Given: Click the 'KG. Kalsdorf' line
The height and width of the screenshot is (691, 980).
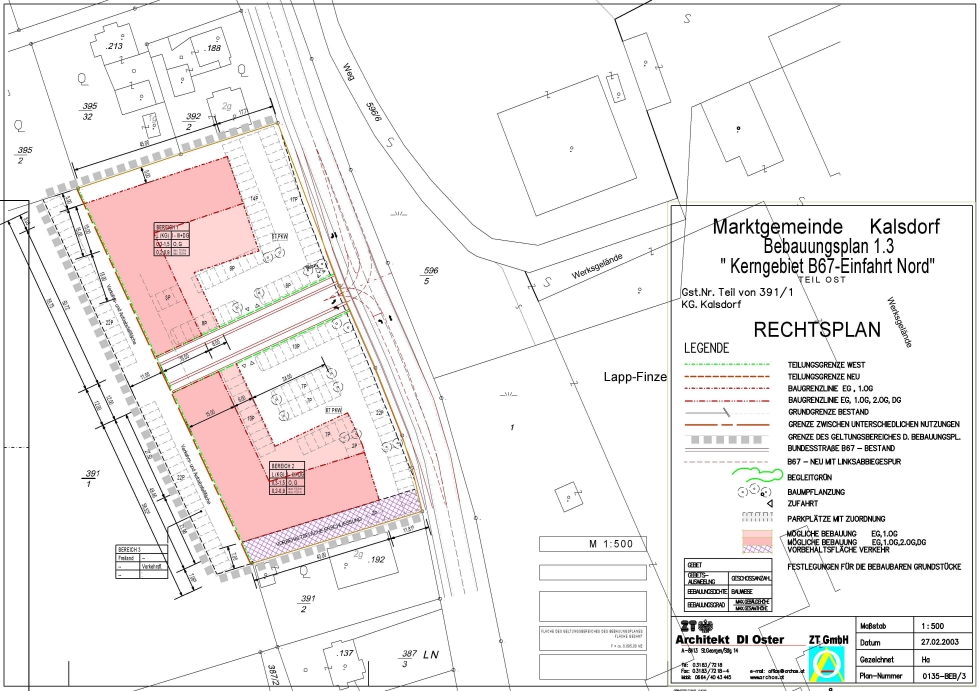Looking at the screenshot, I should [711, 305].
